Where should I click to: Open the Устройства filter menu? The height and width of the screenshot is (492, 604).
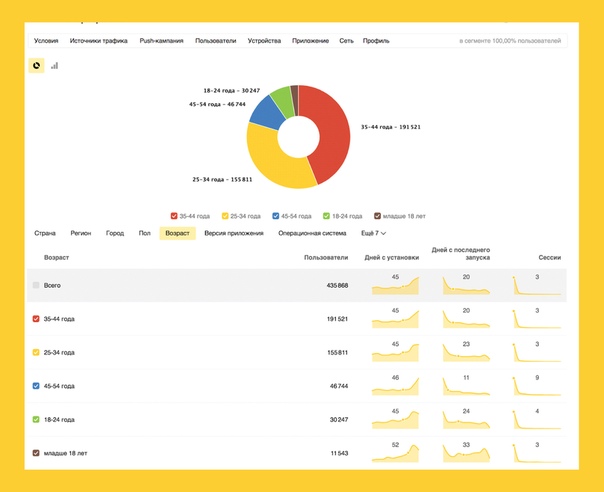pyautogui.click(x=264, y=41)
